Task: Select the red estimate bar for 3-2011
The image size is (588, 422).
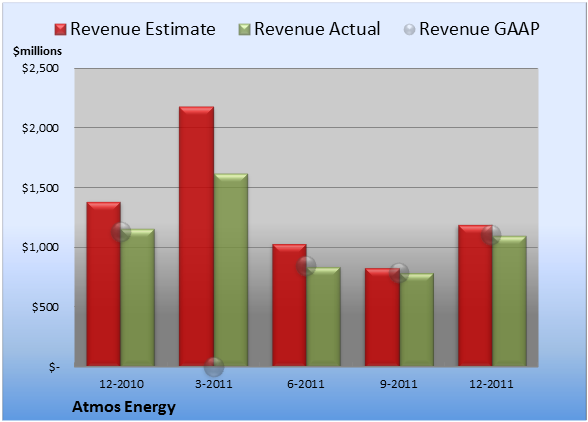Action: (x=196, y=236)
